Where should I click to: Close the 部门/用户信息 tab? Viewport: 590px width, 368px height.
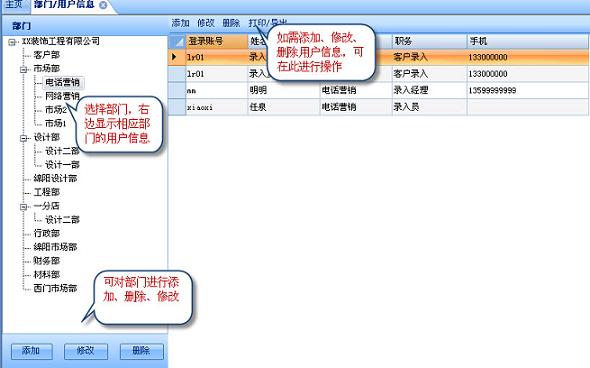tap(103, 5)
